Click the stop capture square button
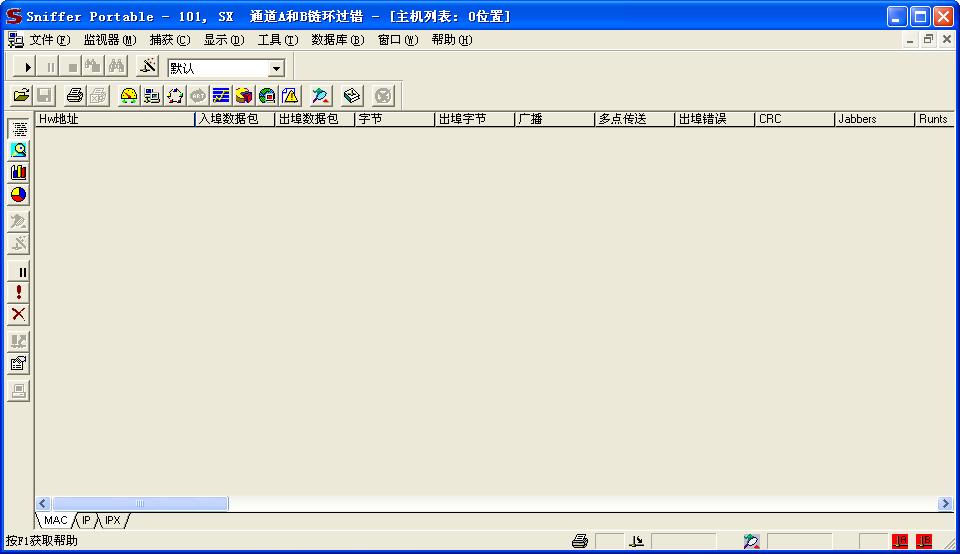The width and height of the screenshot is (960, 554). coord(72,67)
